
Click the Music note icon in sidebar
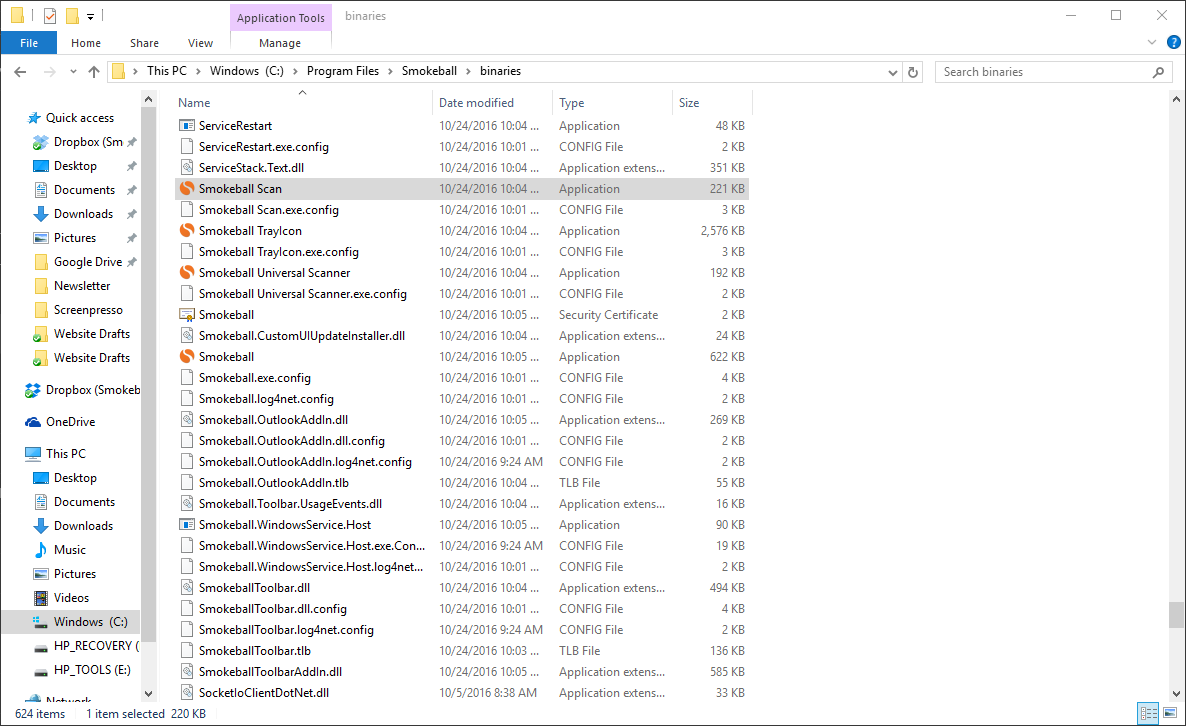coord(41,550)
